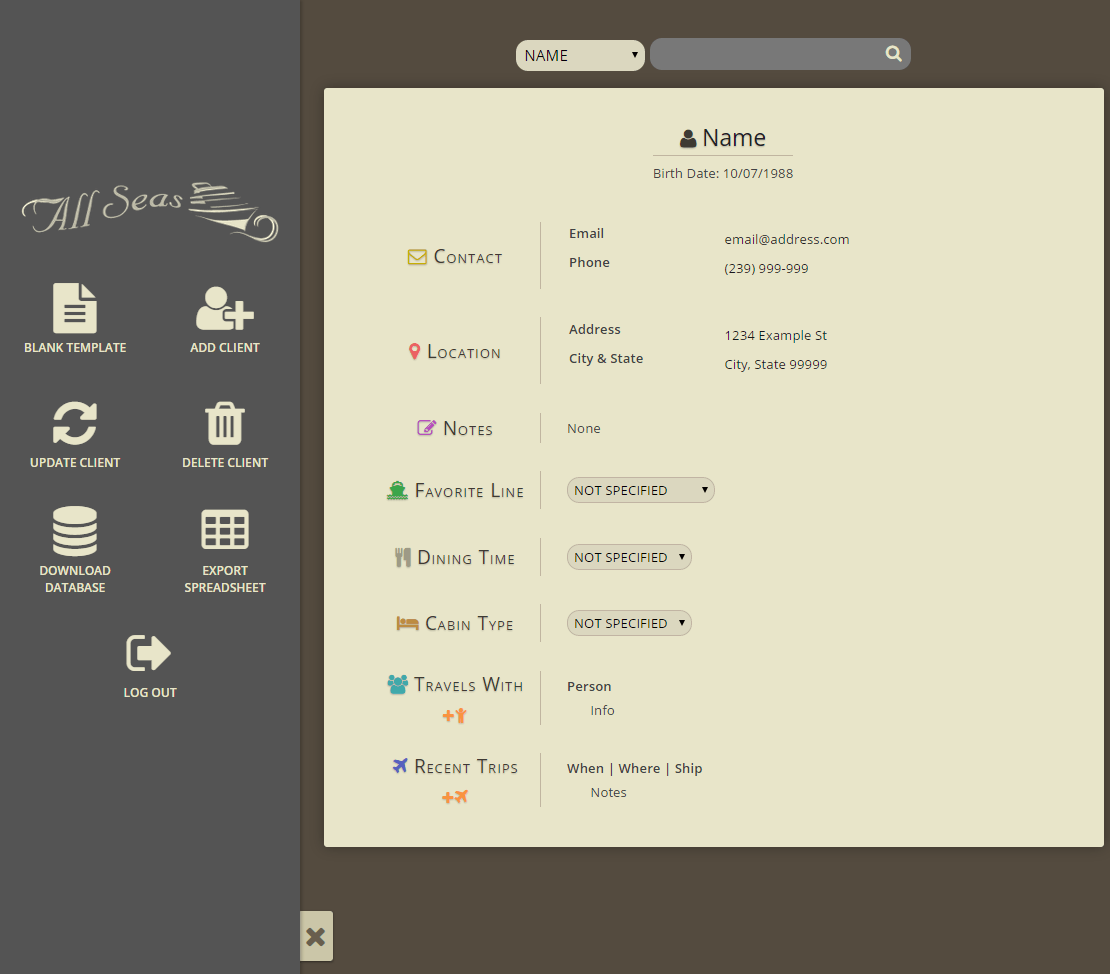Open the Dining Time dropdown
Screen dimensions: 1110x974
coord(628,557)
